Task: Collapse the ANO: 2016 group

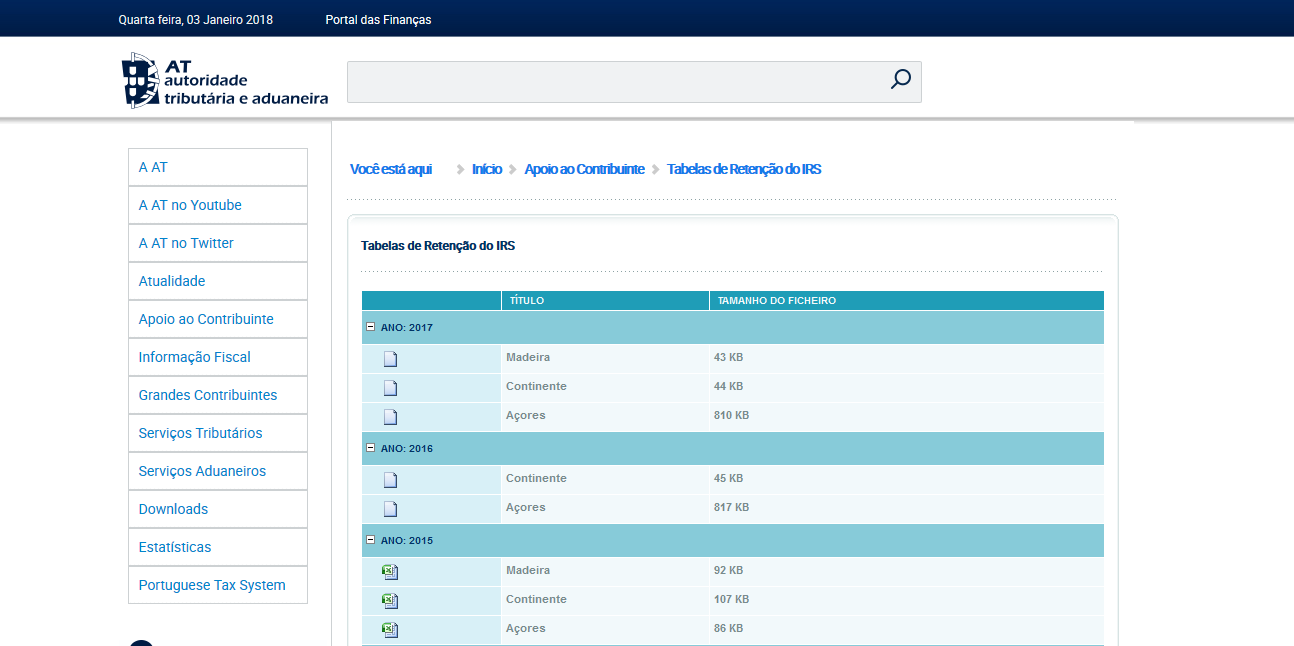Action: click(370, 448)
